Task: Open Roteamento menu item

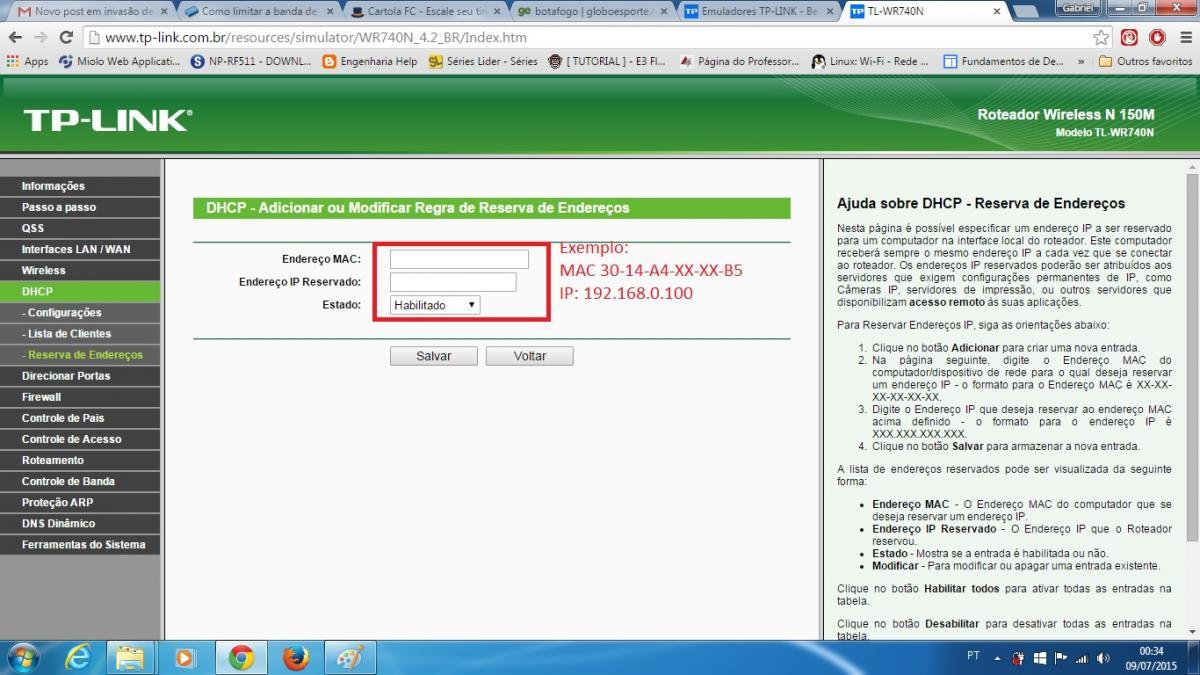Action: tap(80, 460)
